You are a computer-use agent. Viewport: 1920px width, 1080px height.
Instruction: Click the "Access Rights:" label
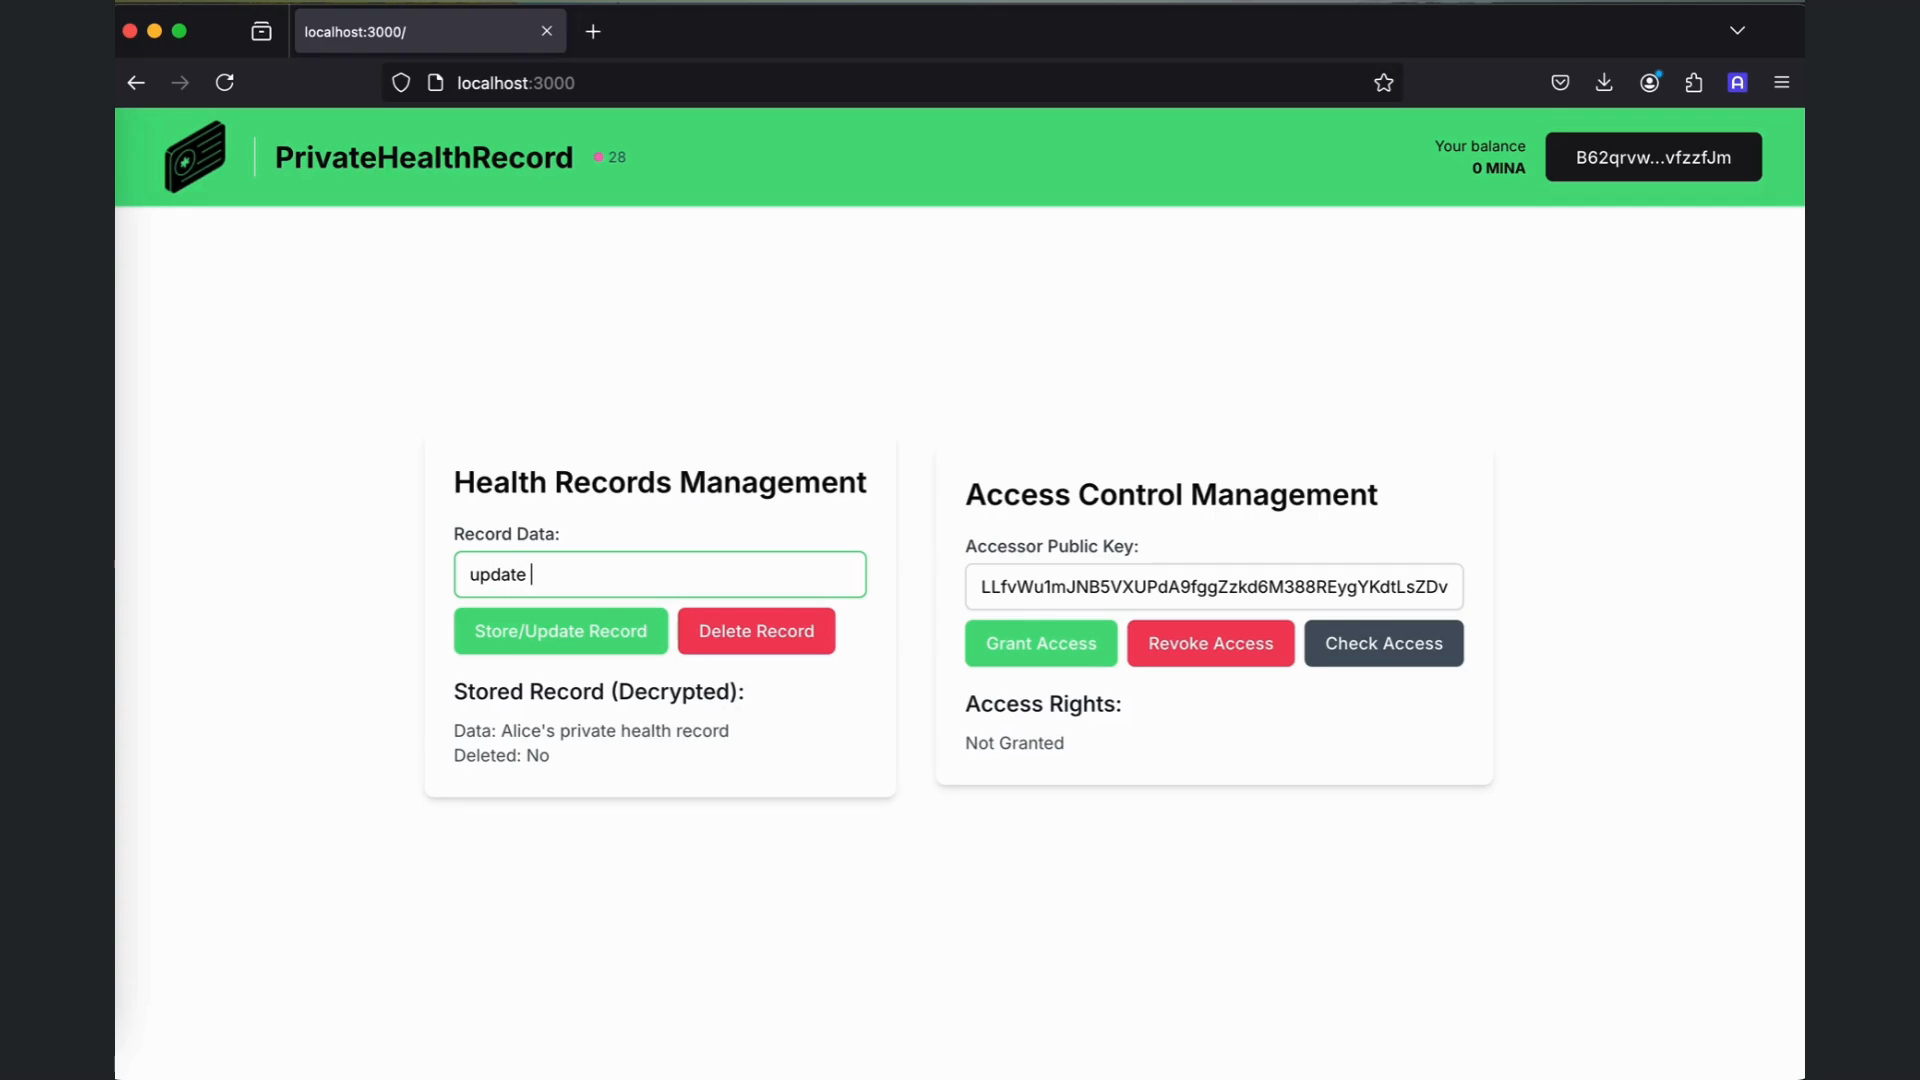pyautogui.click(x=1043, y=704)
